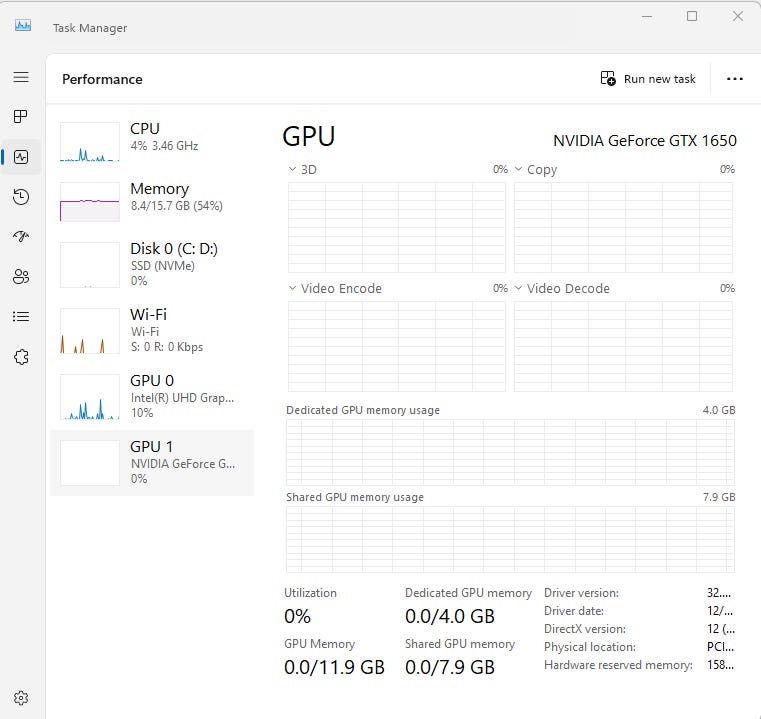Open Task Manager settings gear
The width and height of the screenshot is (761, 719).
21,698
